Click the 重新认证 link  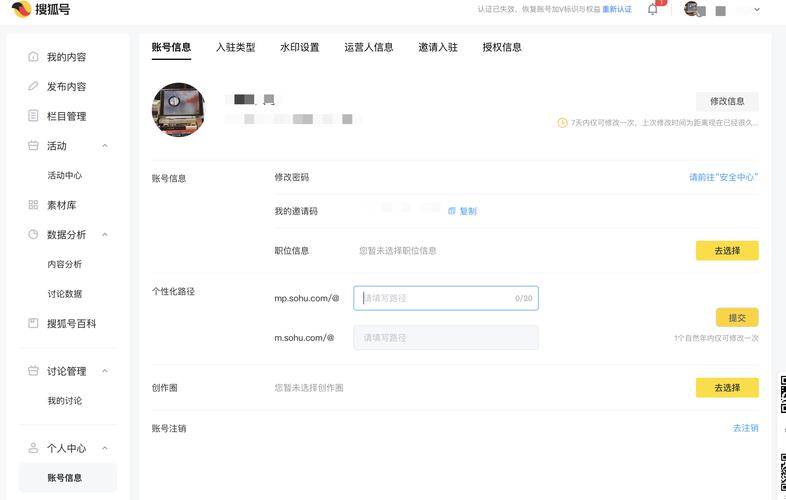(617, 9)
